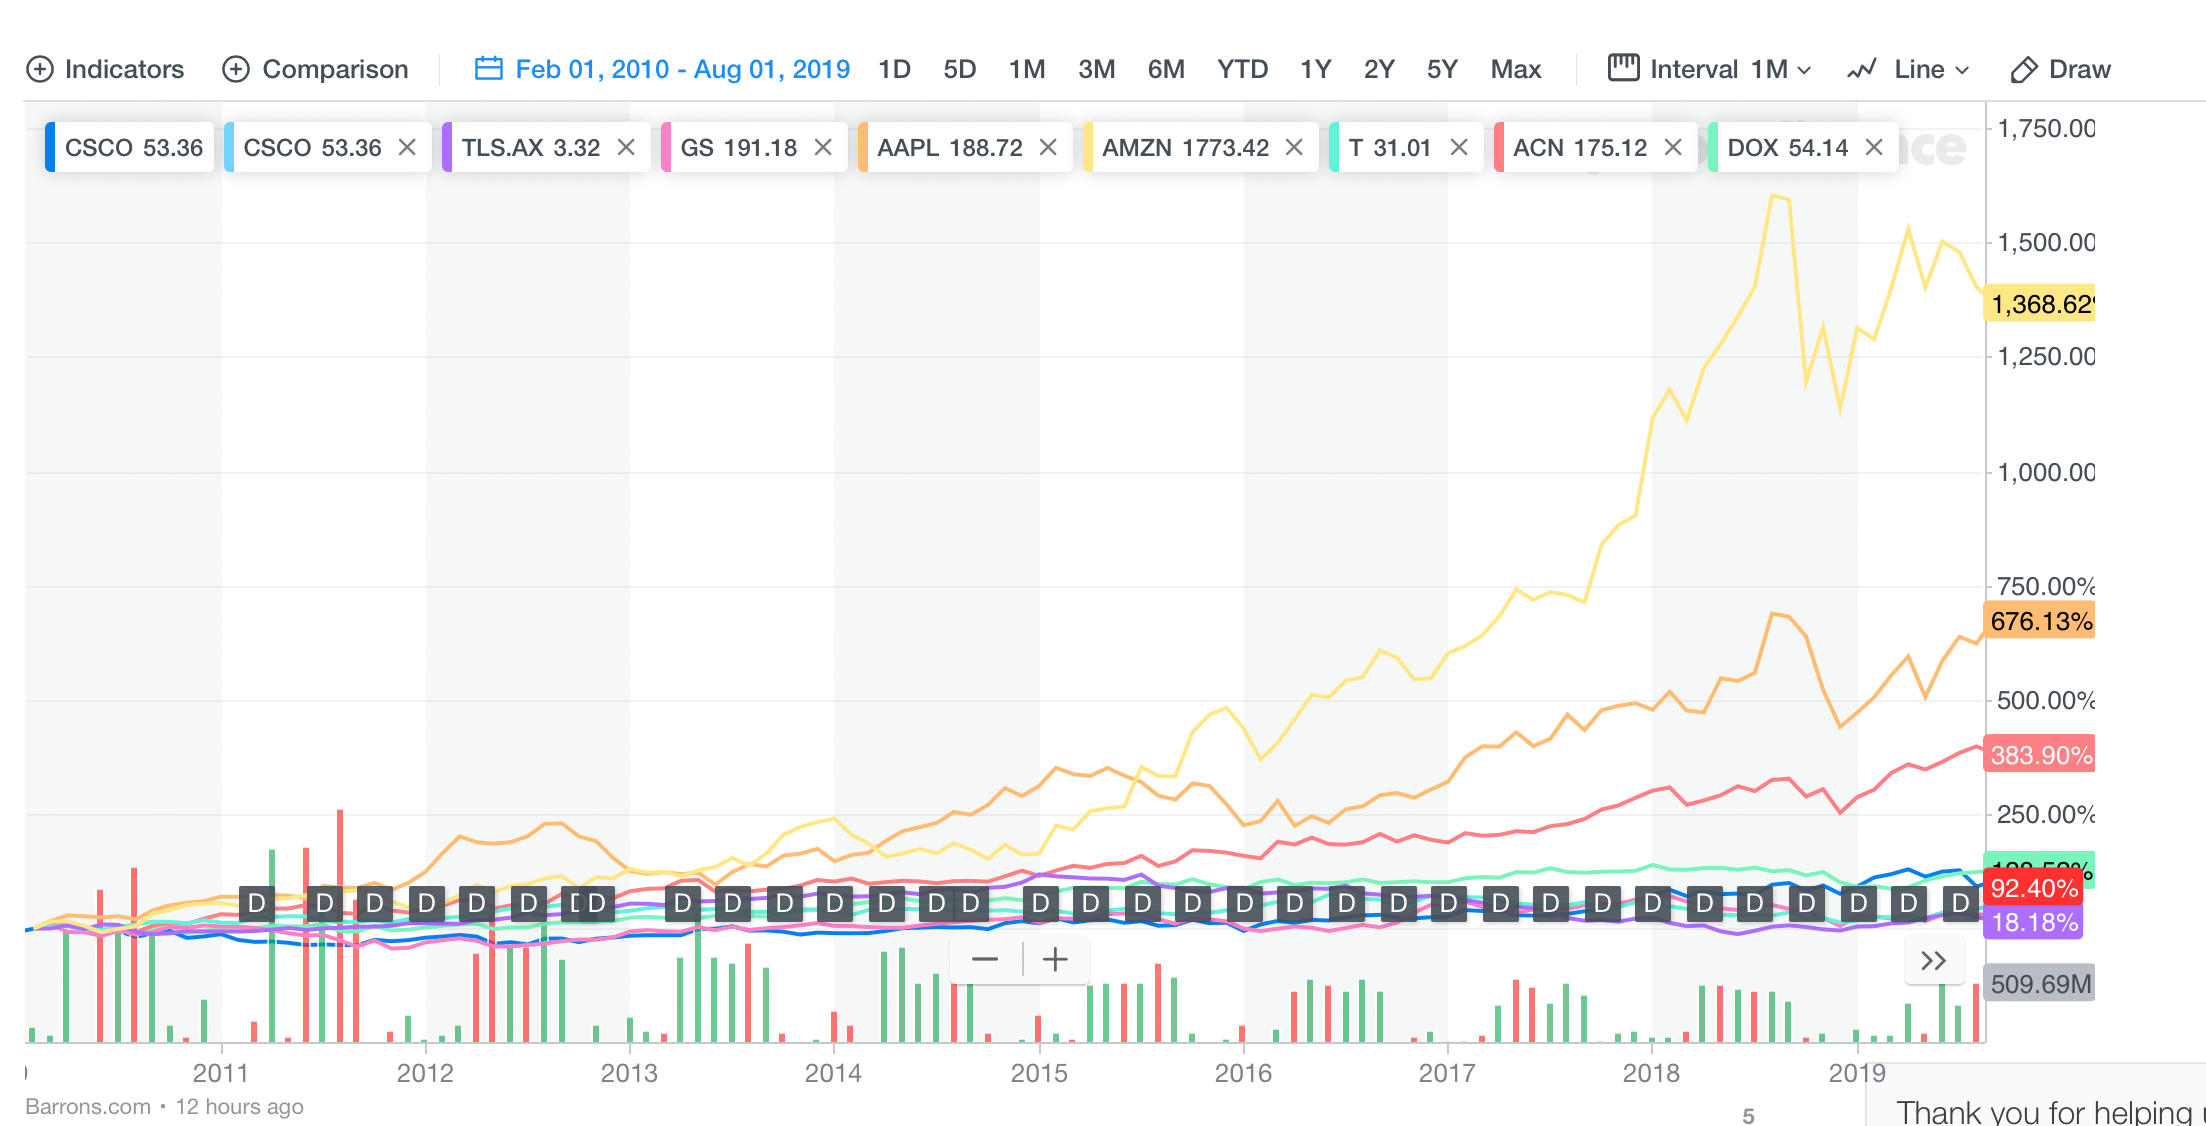Click the main CSCO 53.36 ticker chip
Screen dimensions: 2206x1126
[x=129, y=147]
